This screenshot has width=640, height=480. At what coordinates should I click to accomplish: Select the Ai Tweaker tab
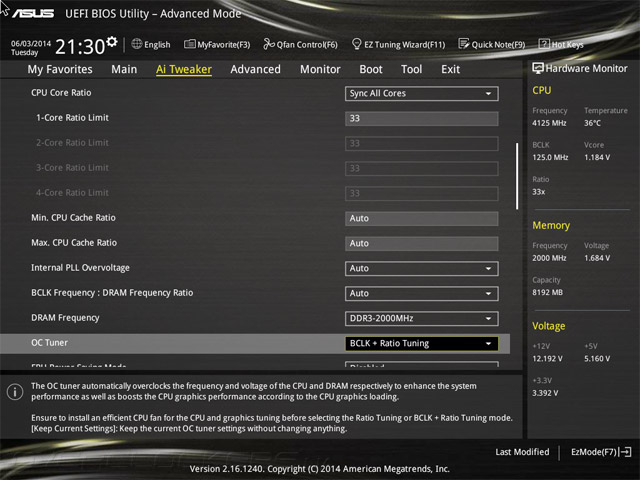tap(184, 69)
